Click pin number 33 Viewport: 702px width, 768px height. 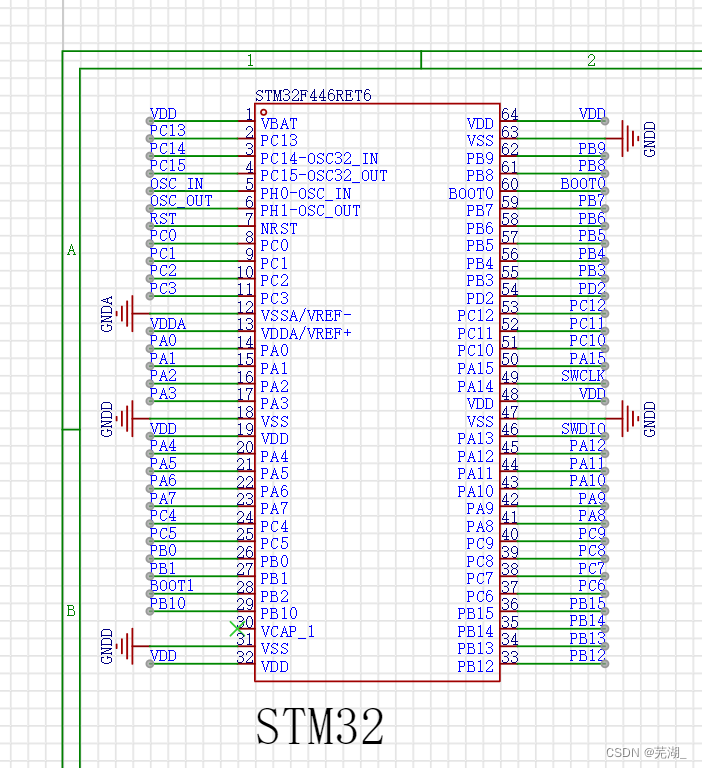(509, 657)
